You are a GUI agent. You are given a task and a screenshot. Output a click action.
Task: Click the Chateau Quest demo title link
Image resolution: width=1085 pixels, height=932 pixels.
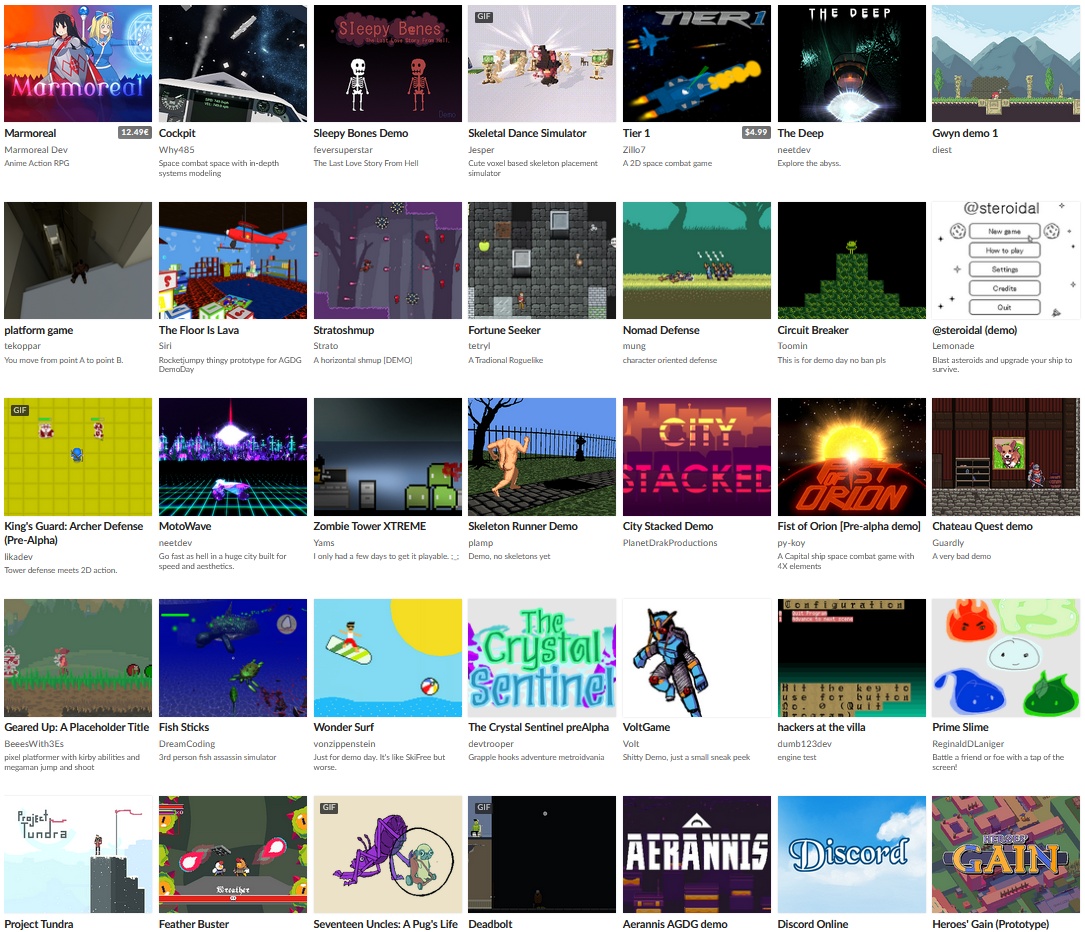pyautogui.click(x=983, y=526)
